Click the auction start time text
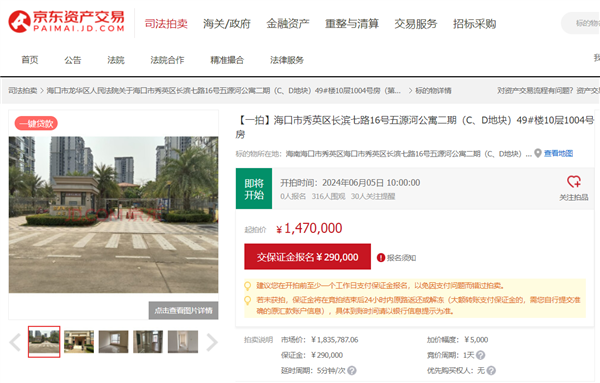 click(350, 183)
